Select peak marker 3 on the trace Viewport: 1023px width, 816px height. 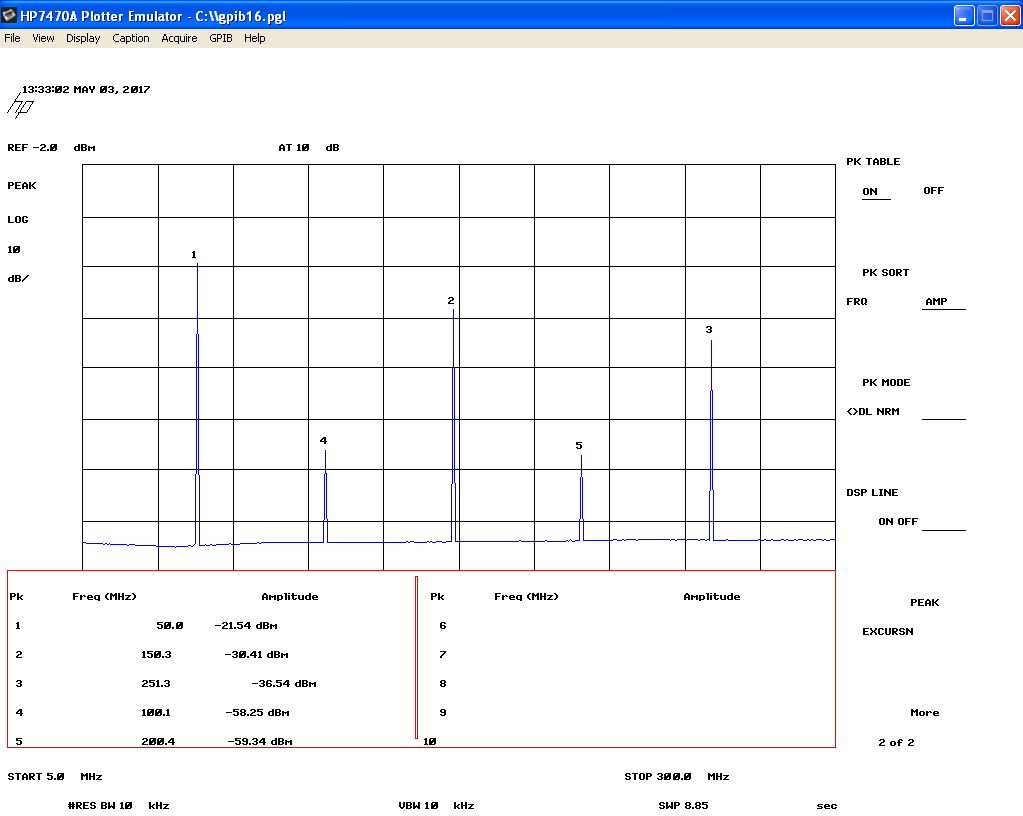709,330
